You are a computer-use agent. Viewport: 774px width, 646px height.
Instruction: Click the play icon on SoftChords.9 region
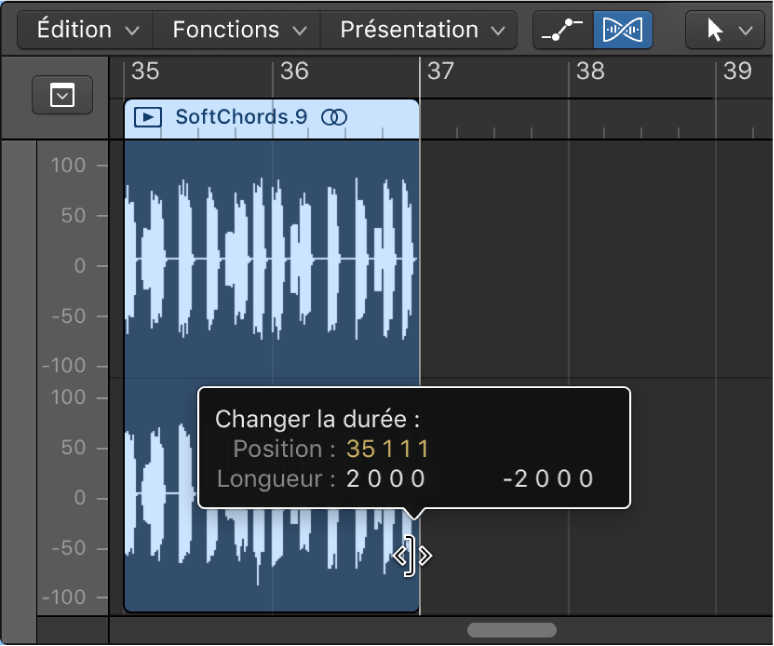tap(148, 117)
